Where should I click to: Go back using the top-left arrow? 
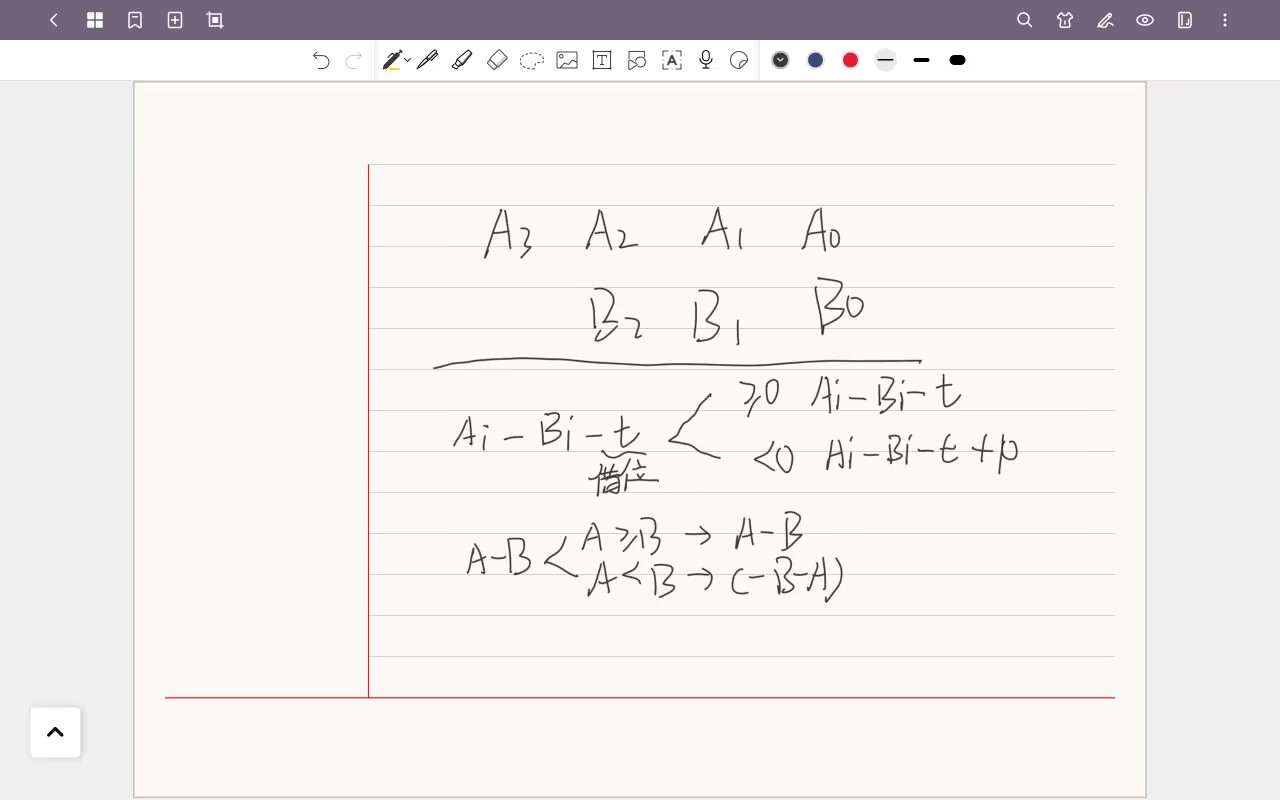pyautogui.click(x=54, y=20)
